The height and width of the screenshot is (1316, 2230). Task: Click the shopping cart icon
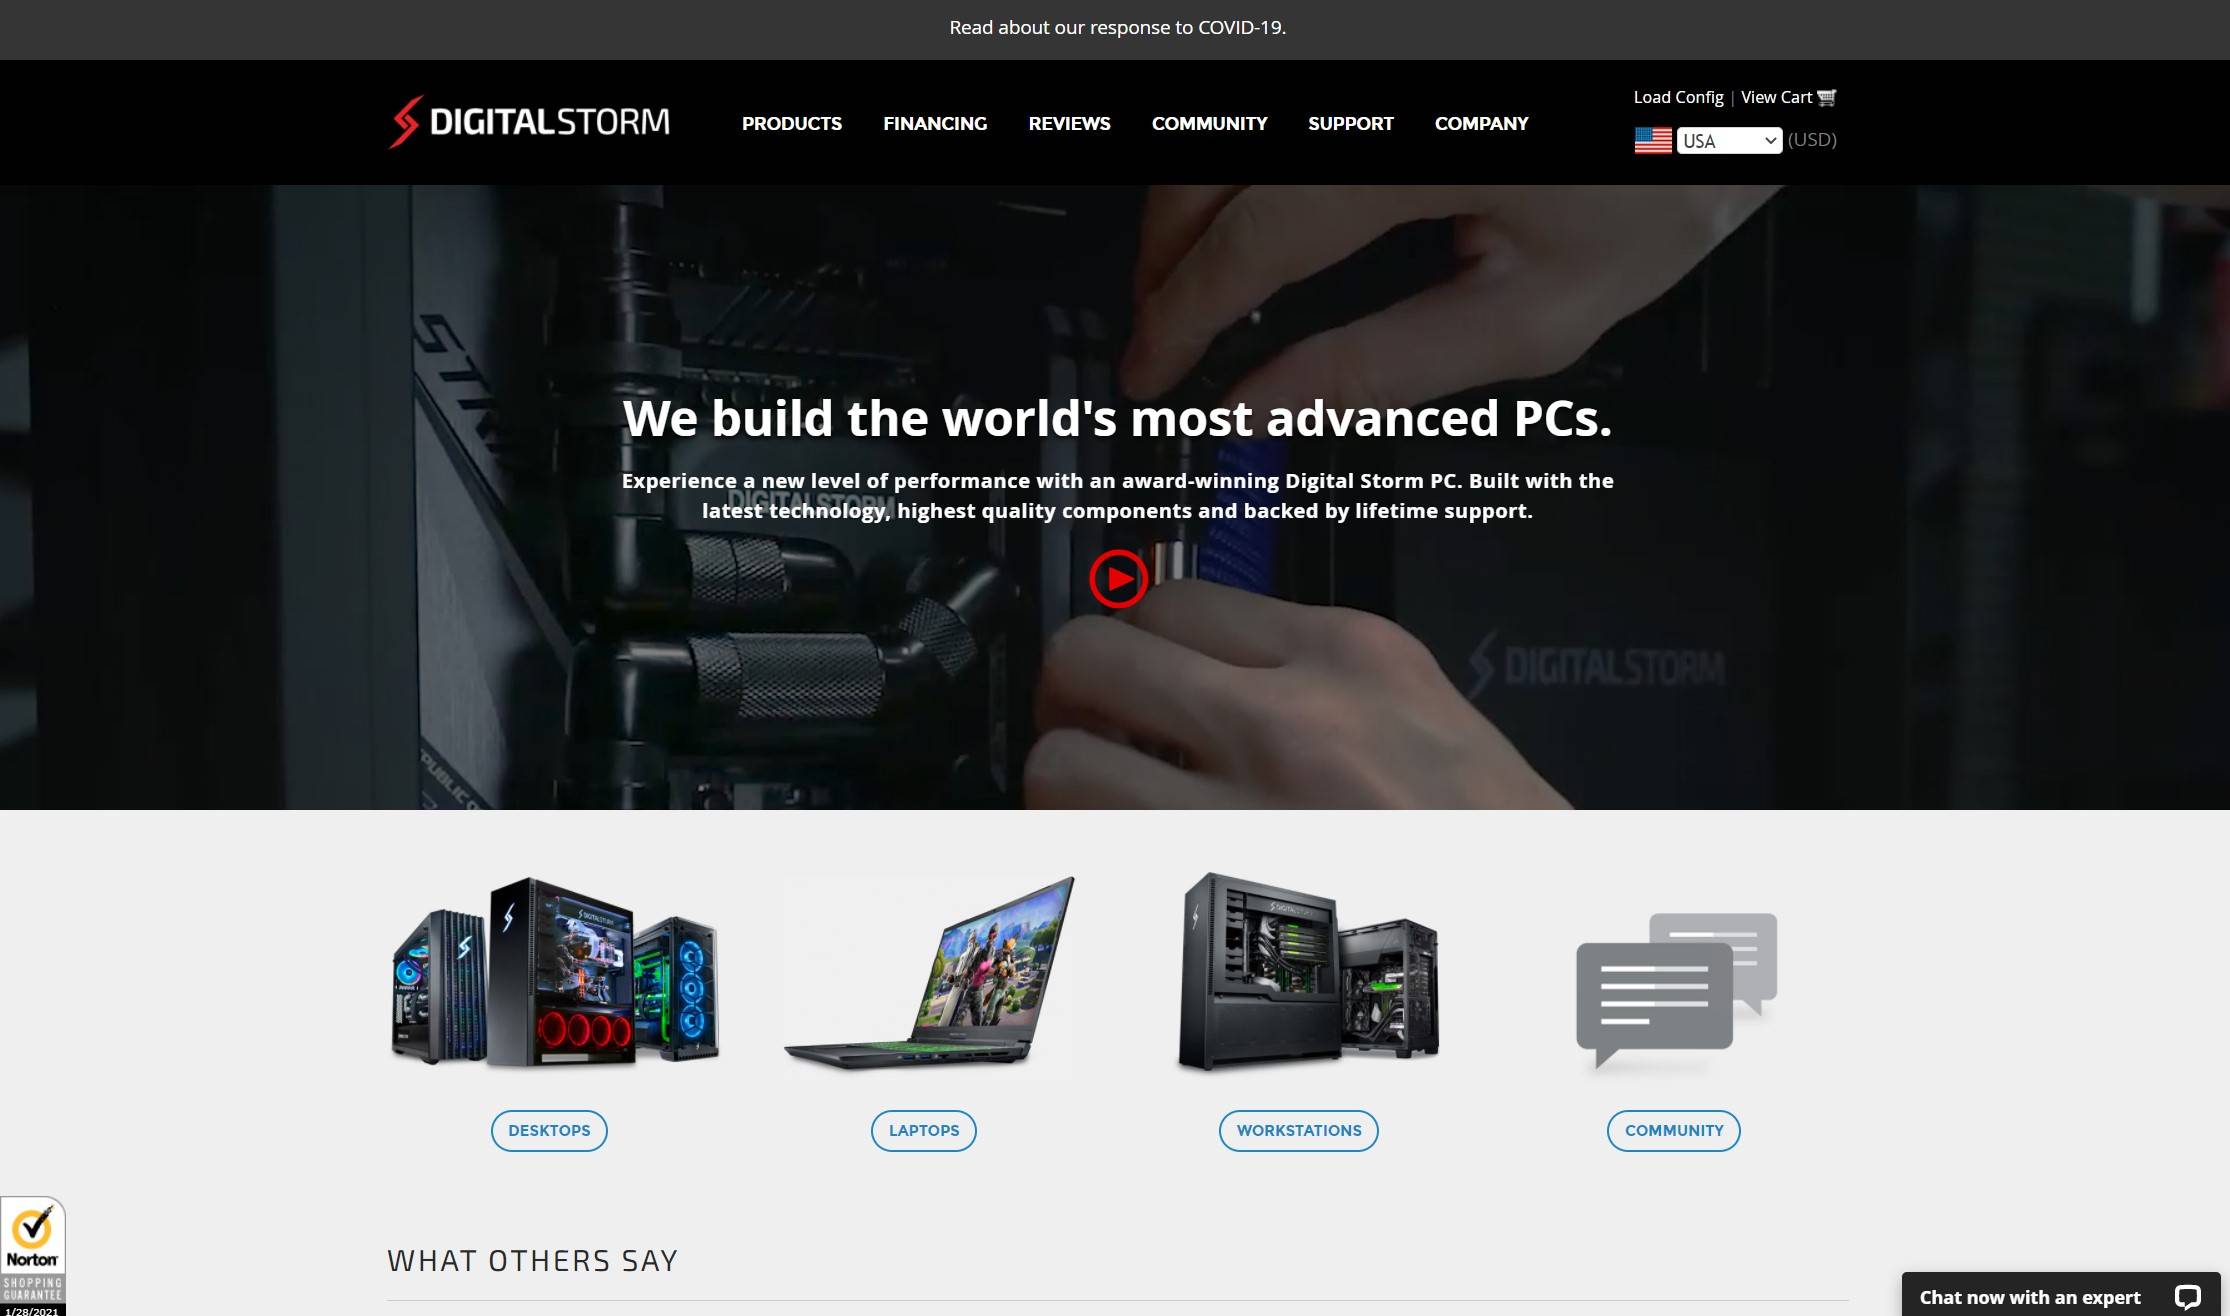(1826, 97)
